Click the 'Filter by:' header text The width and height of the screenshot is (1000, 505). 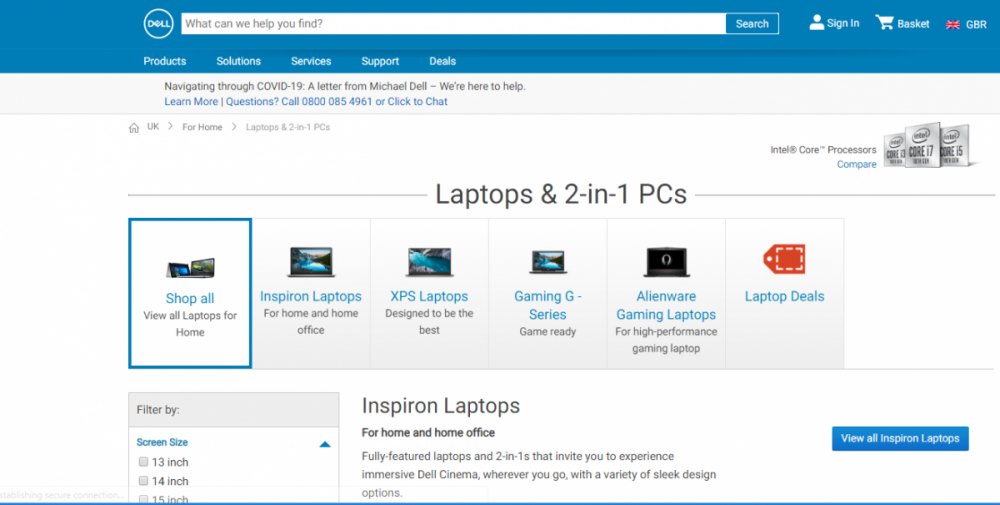[158, 410]
